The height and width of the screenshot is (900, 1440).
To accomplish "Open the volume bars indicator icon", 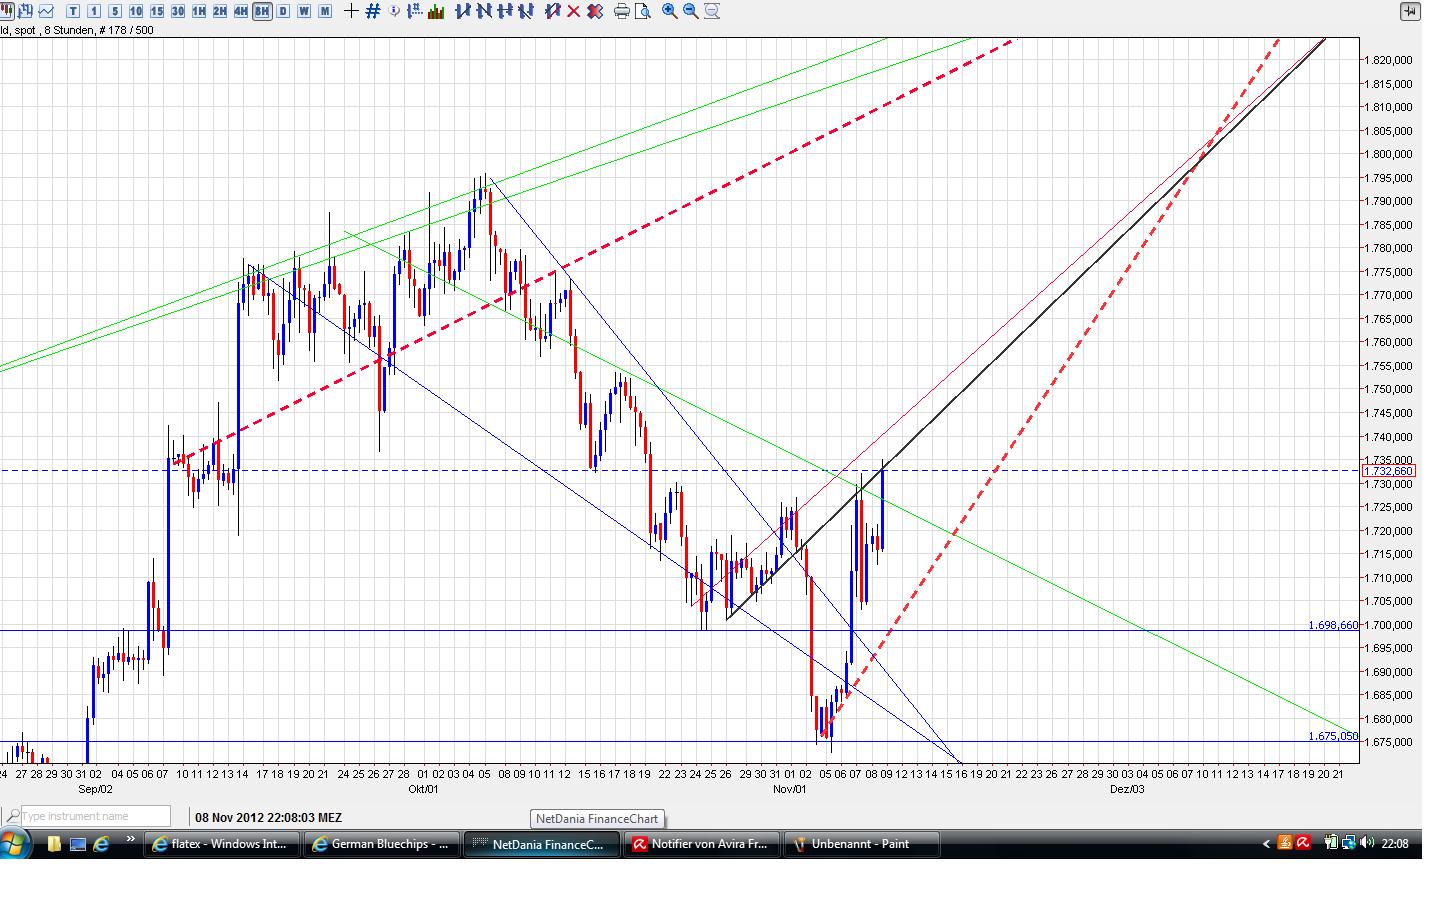I will [436, 11].
